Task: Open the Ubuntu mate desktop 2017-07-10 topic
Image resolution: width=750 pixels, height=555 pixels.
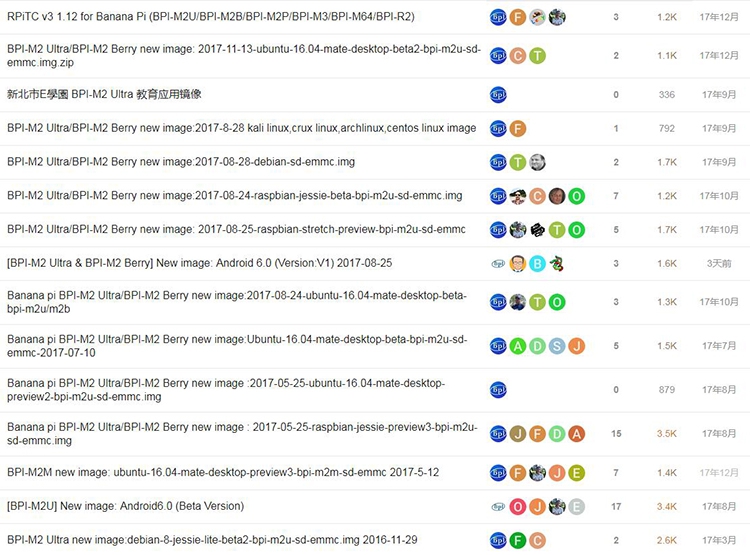Action: point(237,346)
